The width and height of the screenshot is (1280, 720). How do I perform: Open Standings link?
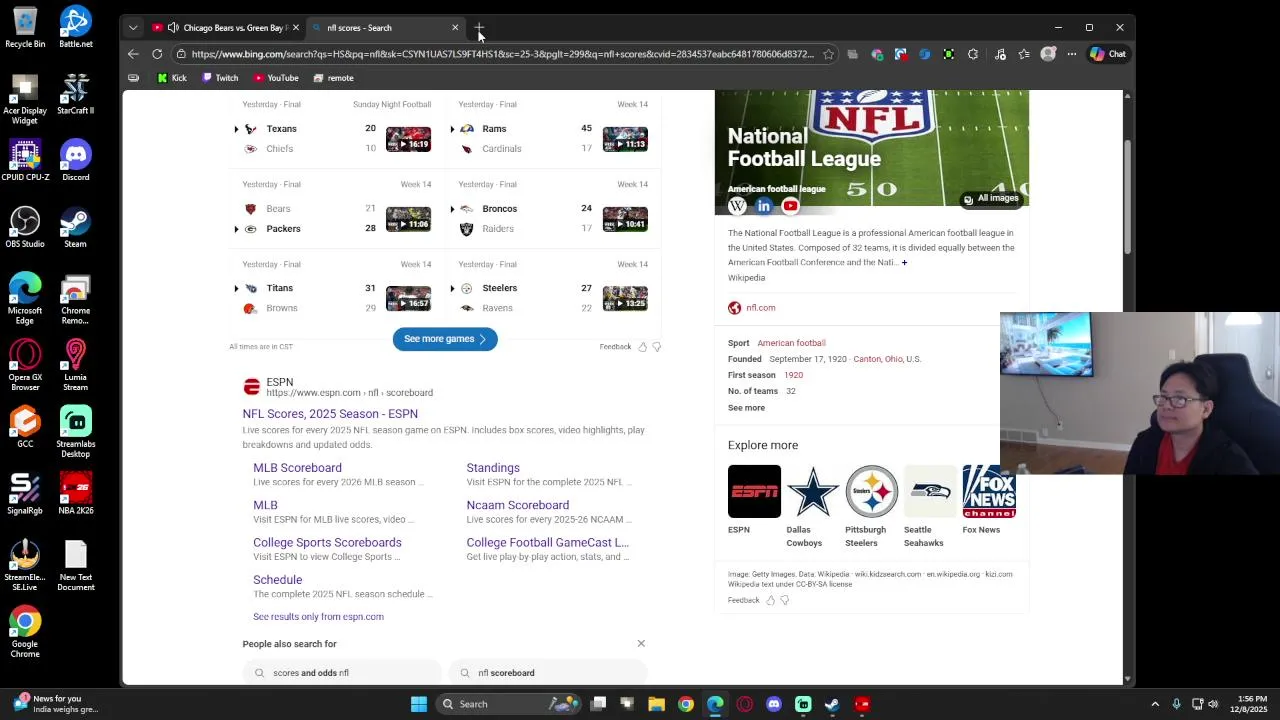pos(493,468)
